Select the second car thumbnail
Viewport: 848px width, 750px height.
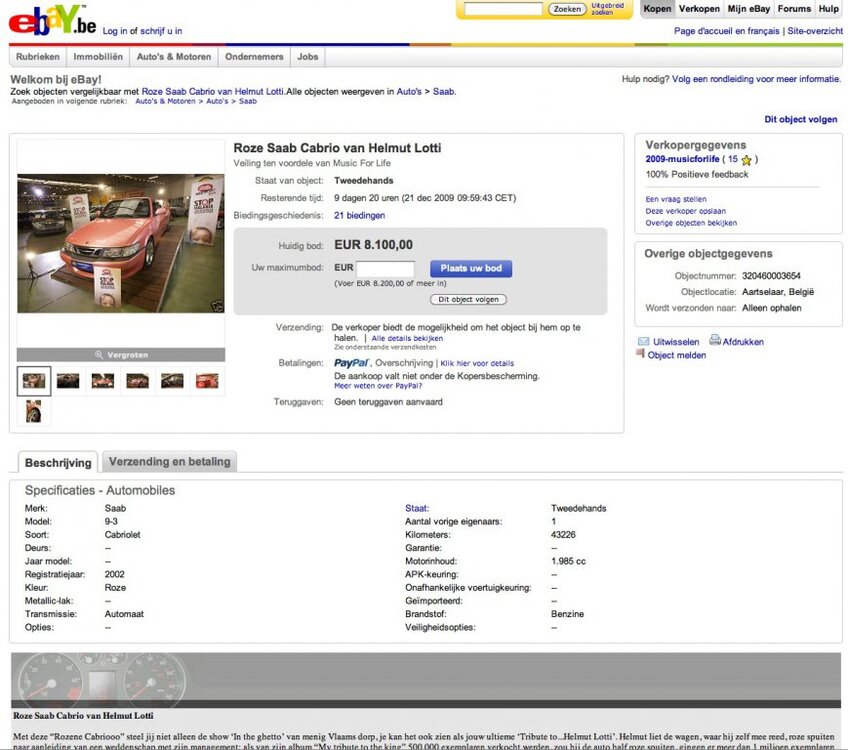click(68, 381)
